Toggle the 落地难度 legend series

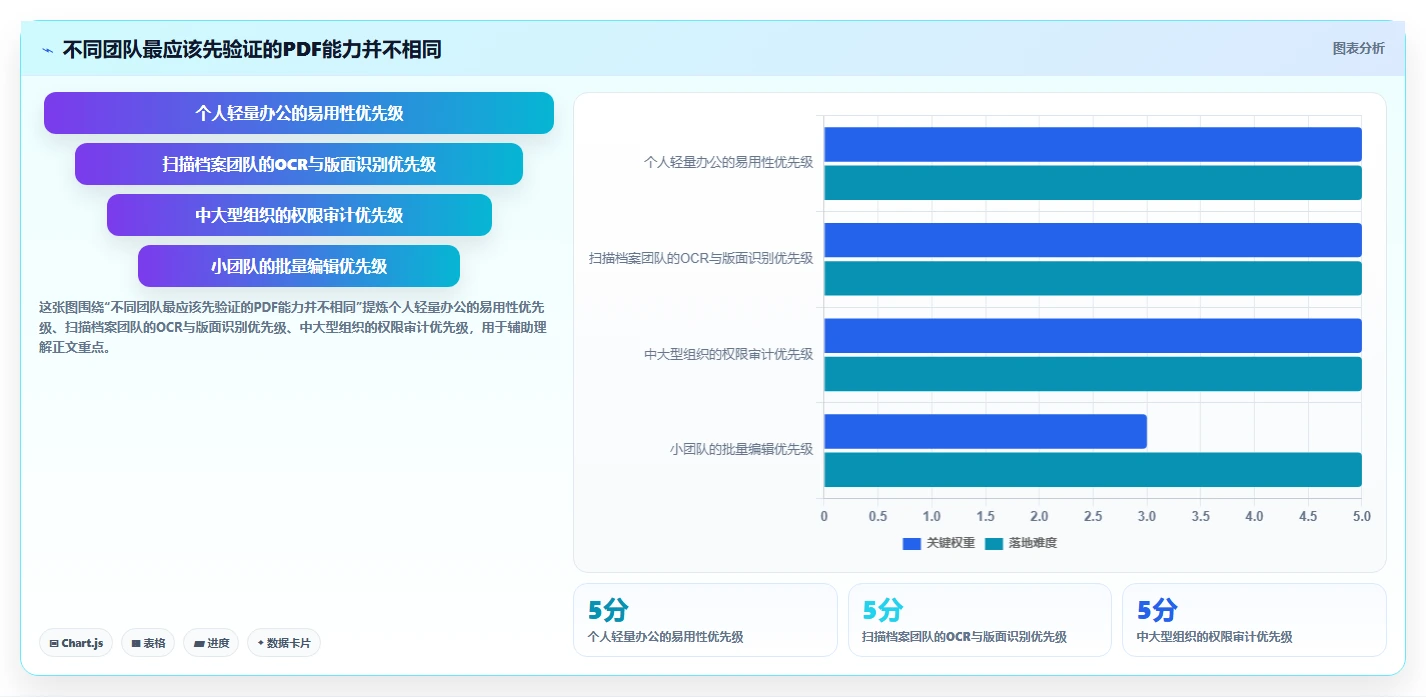(x=1021, y=543)
